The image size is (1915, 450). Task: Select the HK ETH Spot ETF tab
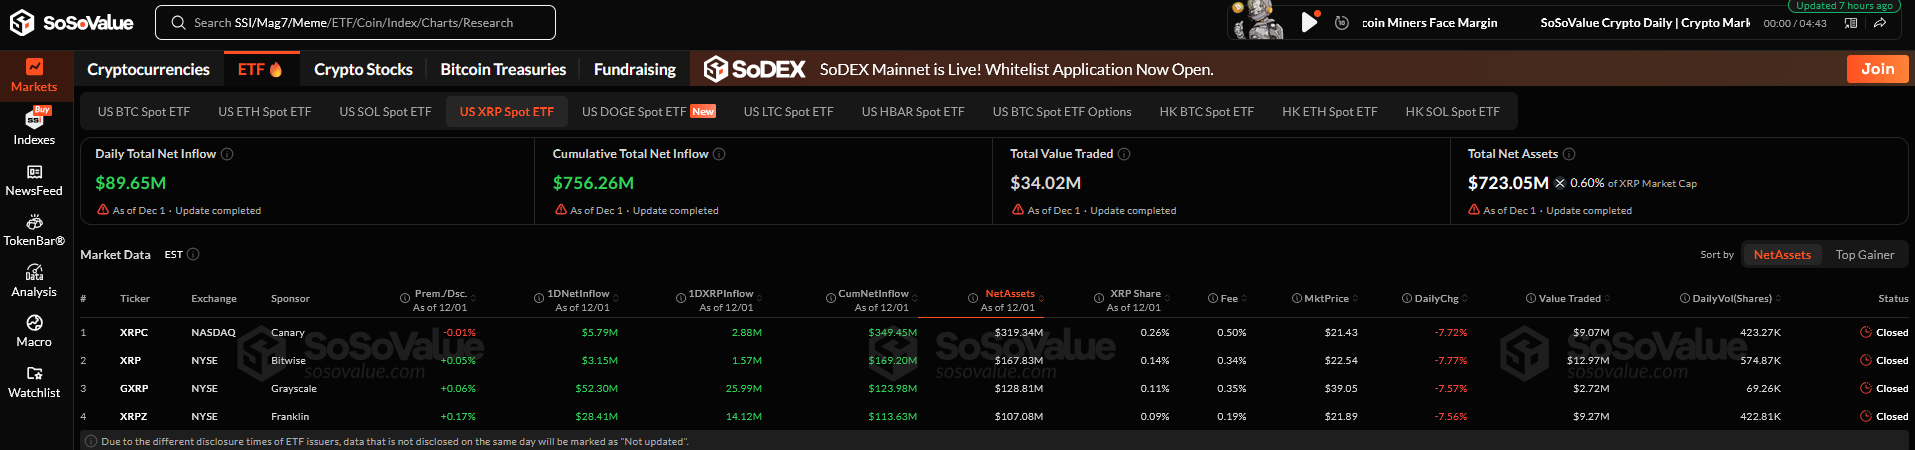click(x=1330, y=112)
